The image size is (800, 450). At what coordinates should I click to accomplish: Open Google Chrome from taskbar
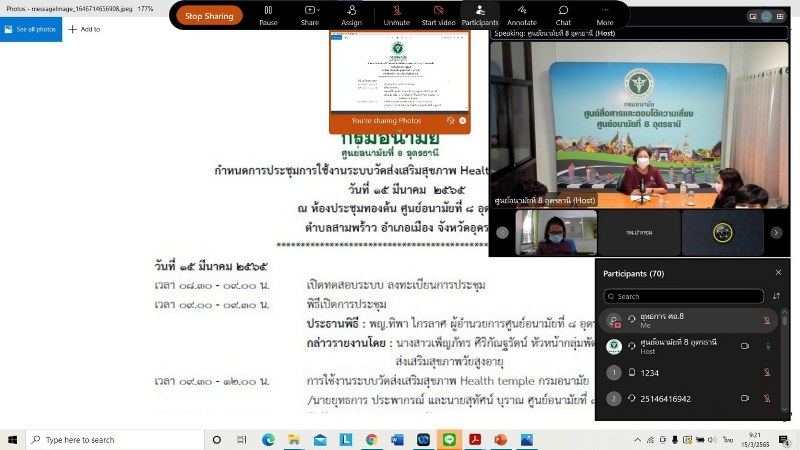pos(371,439)
